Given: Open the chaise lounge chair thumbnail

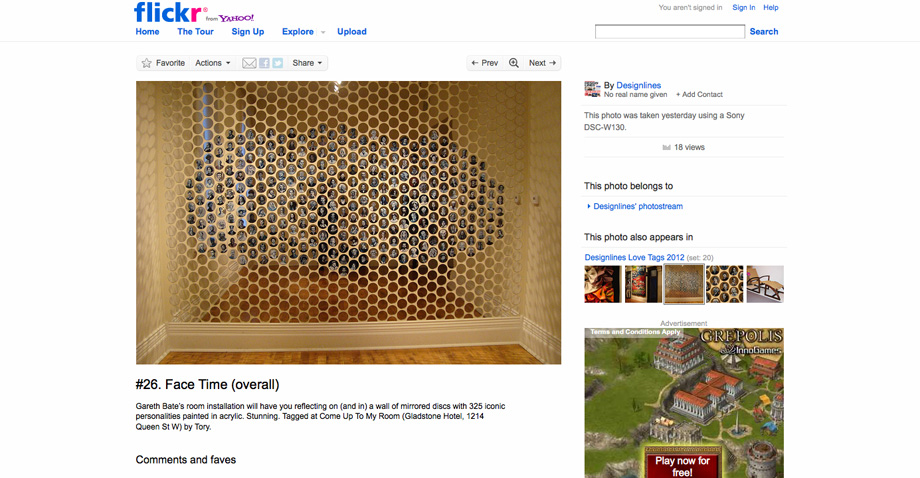Looking at the screenshot, I should click(x=765, y=284).
